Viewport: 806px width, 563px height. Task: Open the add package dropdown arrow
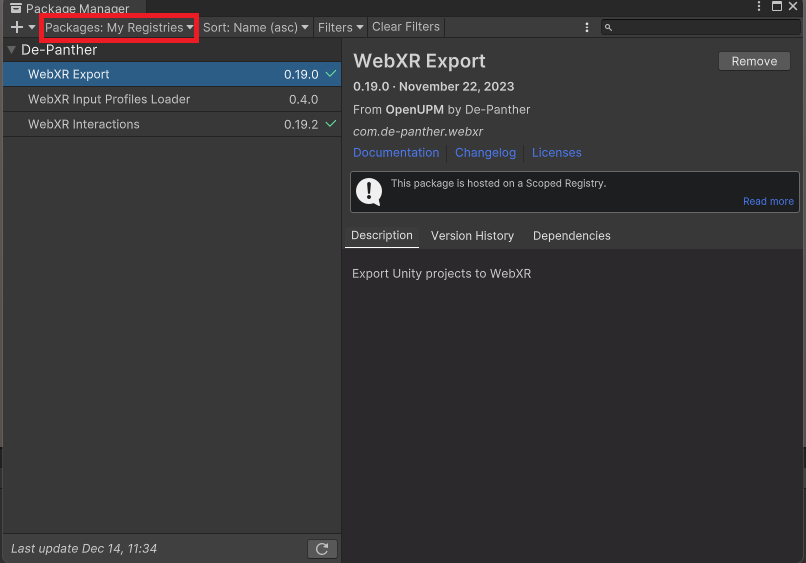pos(32,27)
